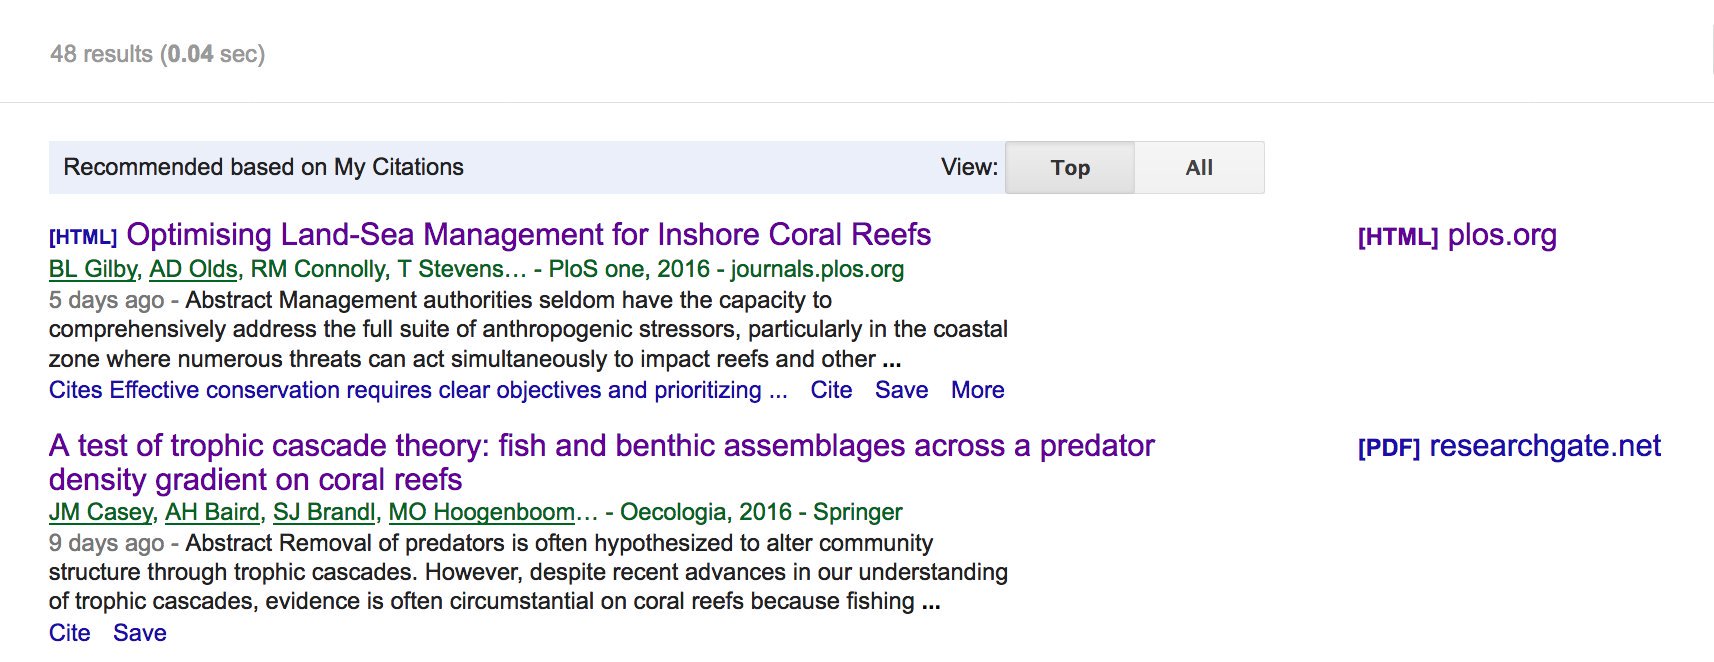View SJ Brandl's author profile
The image size is (1714, 662).
[x=324, y=512]
